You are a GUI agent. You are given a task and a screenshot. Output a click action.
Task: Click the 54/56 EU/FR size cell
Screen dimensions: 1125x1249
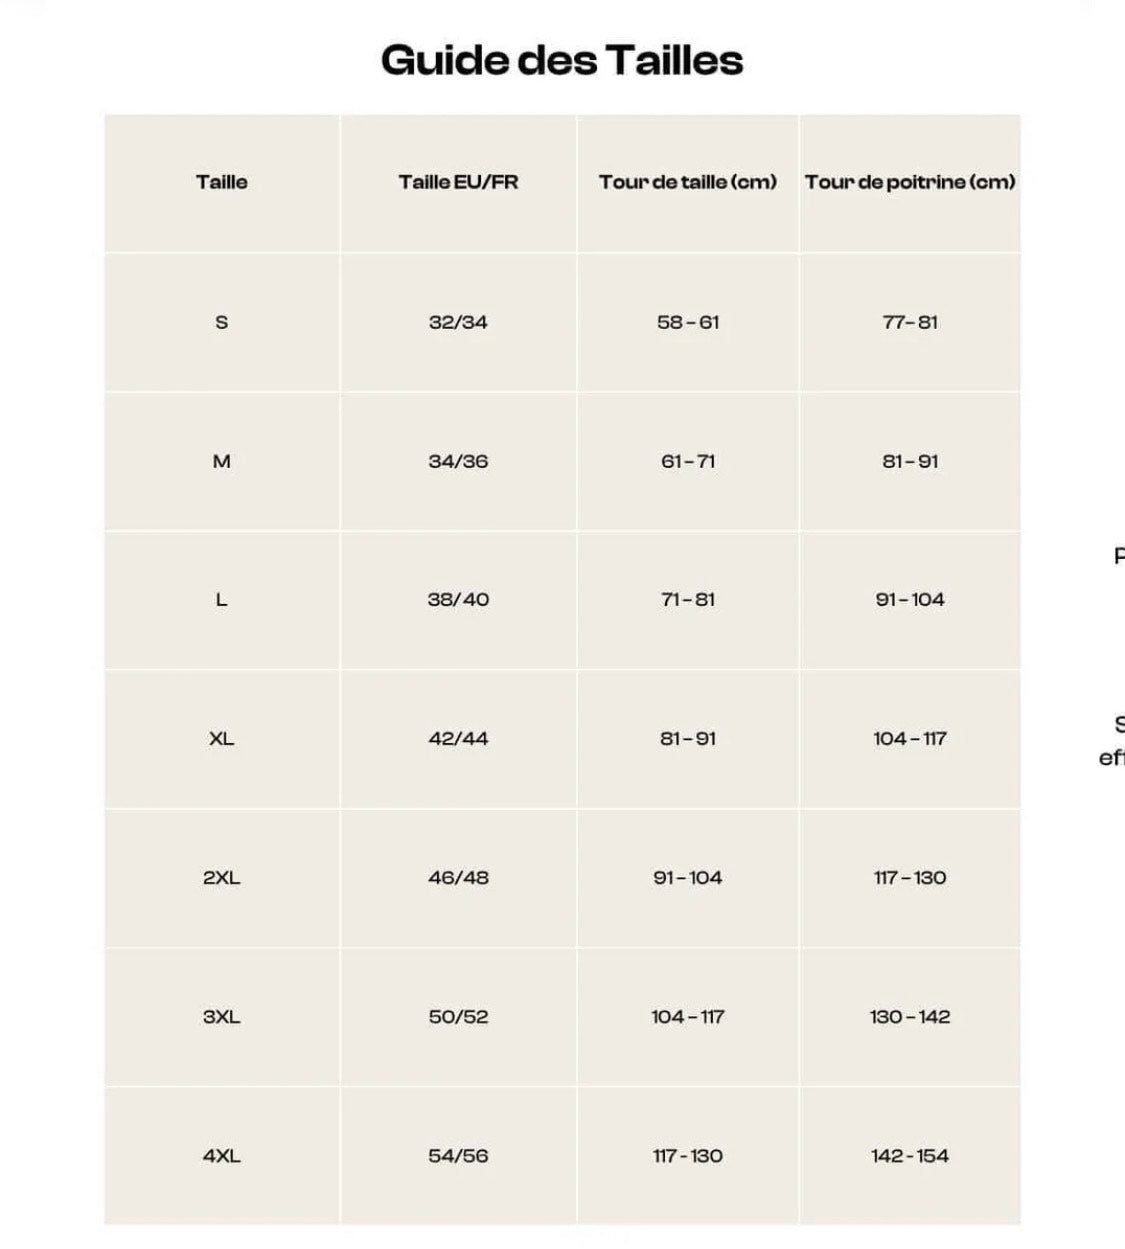pos(458,1156)
